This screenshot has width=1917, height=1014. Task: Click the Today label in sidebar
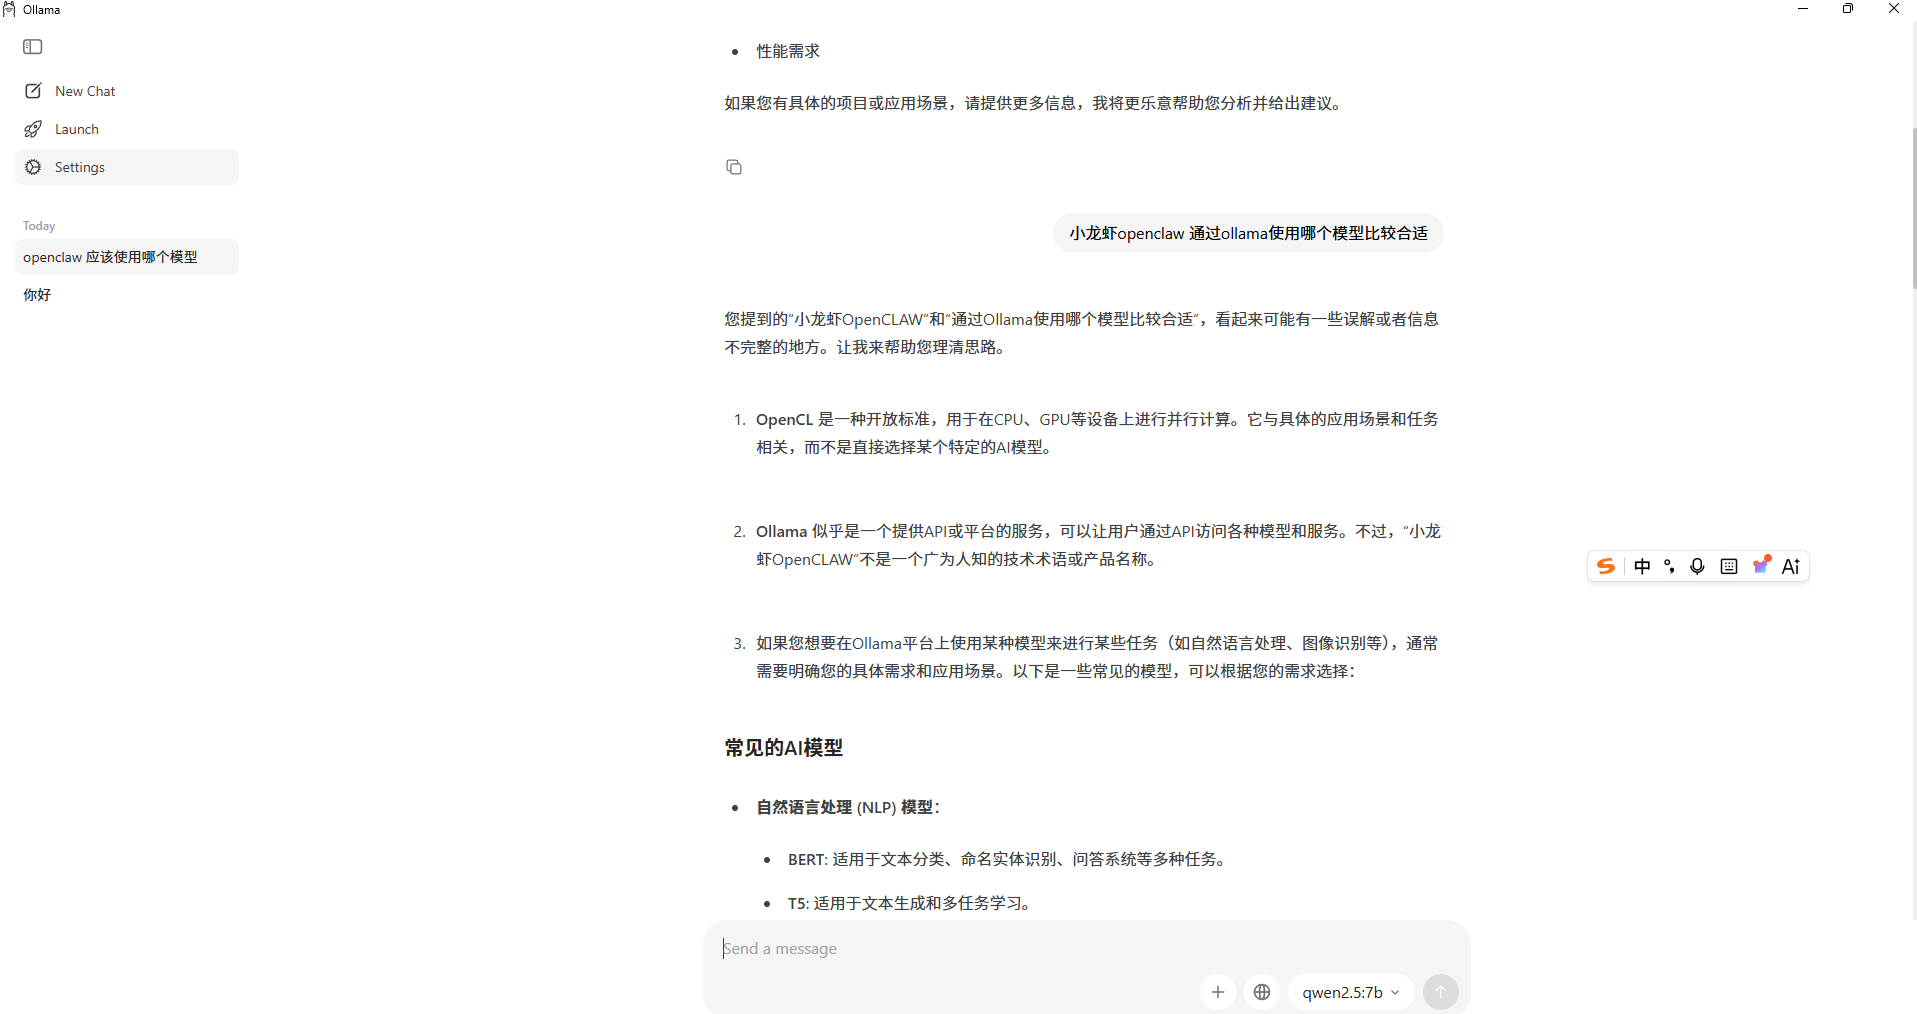pos(39,226)
